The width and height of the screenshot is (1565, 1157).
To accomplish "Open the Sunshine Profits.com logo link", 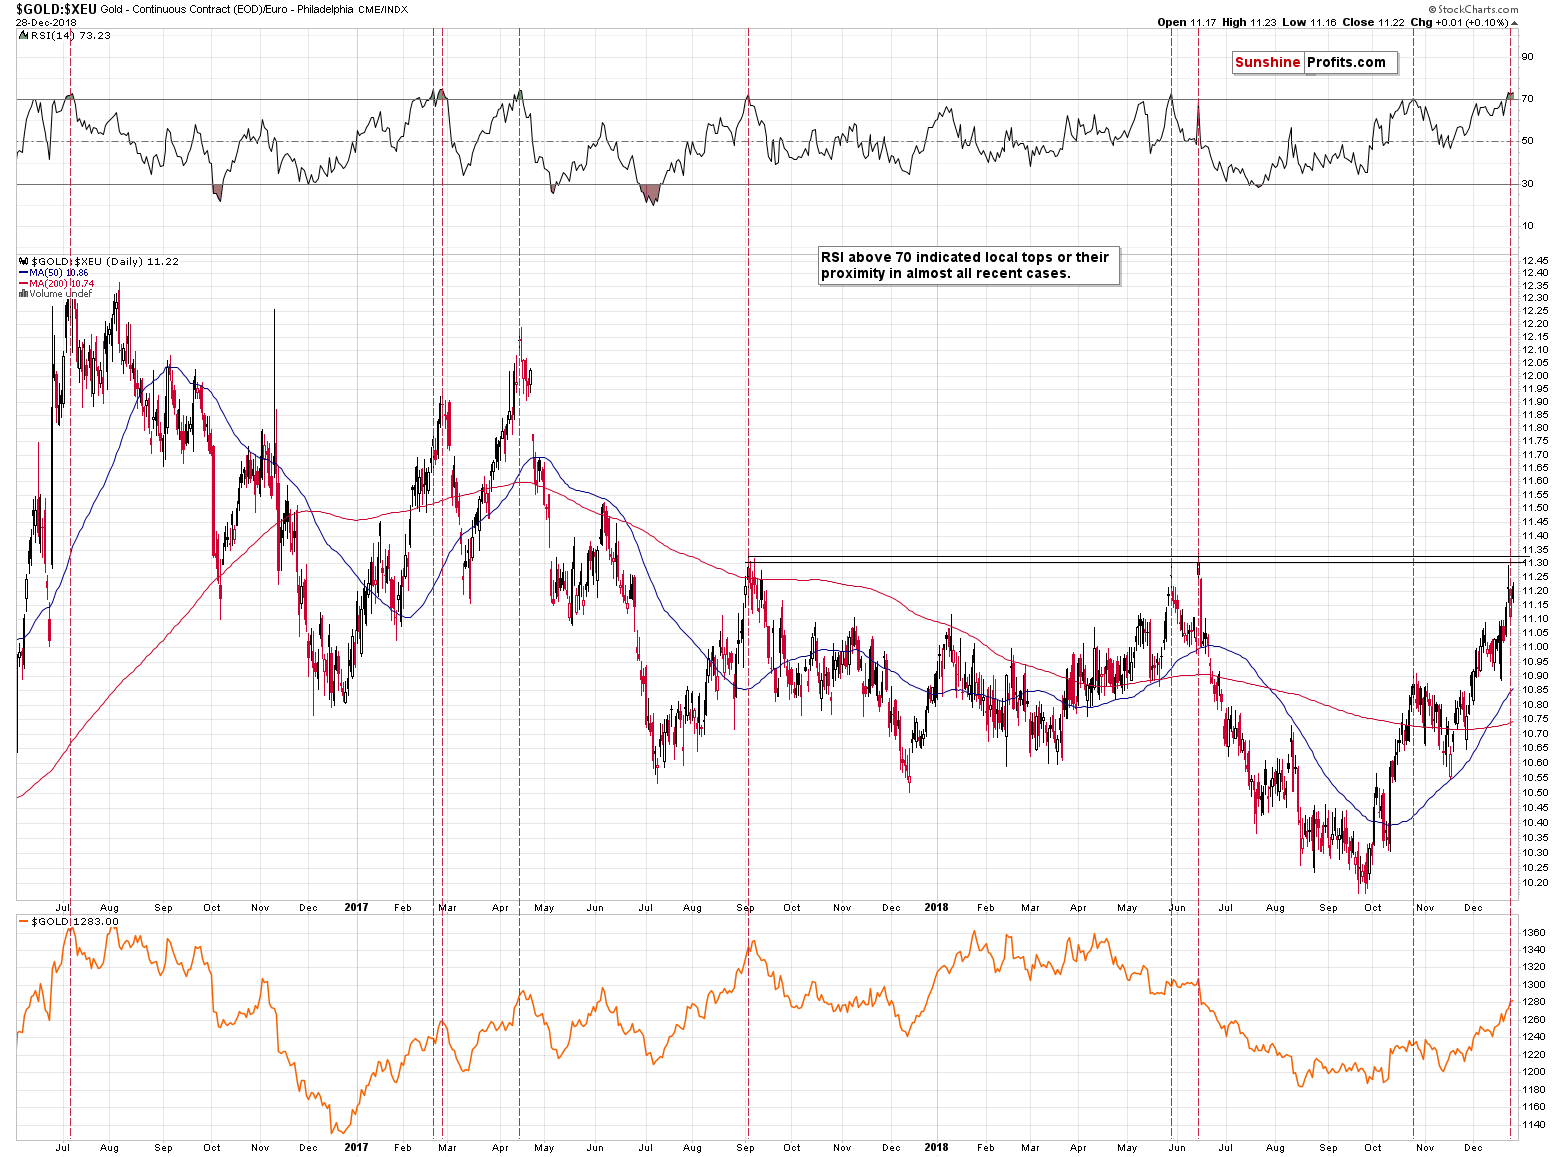I will tap(1314, 62).
